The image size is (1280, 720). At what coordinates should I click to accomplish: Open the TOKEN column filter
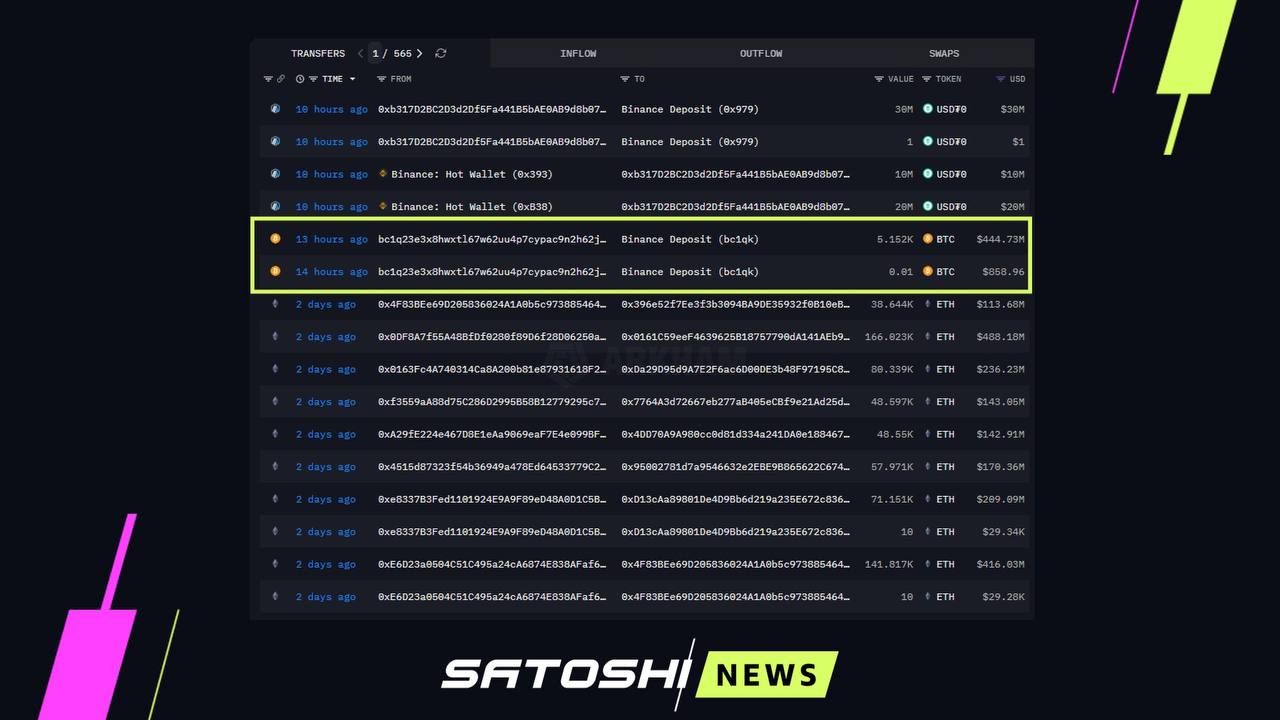[927, 79]
